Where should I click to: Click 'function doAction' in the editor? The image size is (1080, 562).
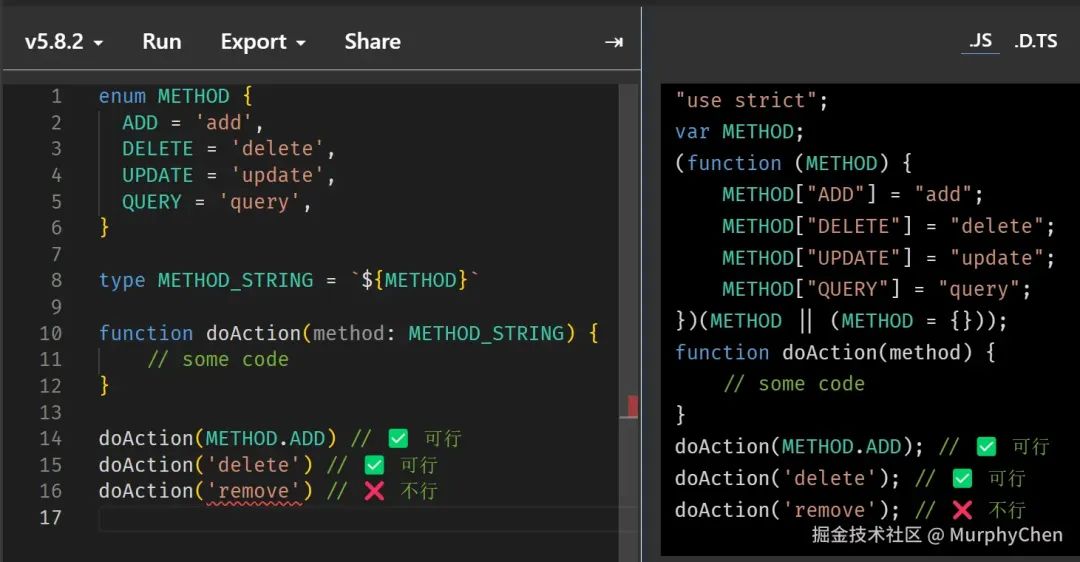(x=200, y=333)
